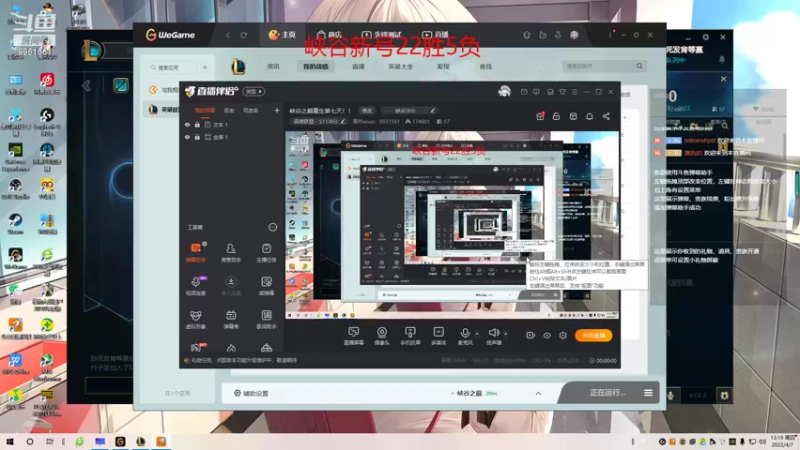Click the 正在运行 status button in WeGame
Viewport: 800px width, 450px height.
point(607,393)
